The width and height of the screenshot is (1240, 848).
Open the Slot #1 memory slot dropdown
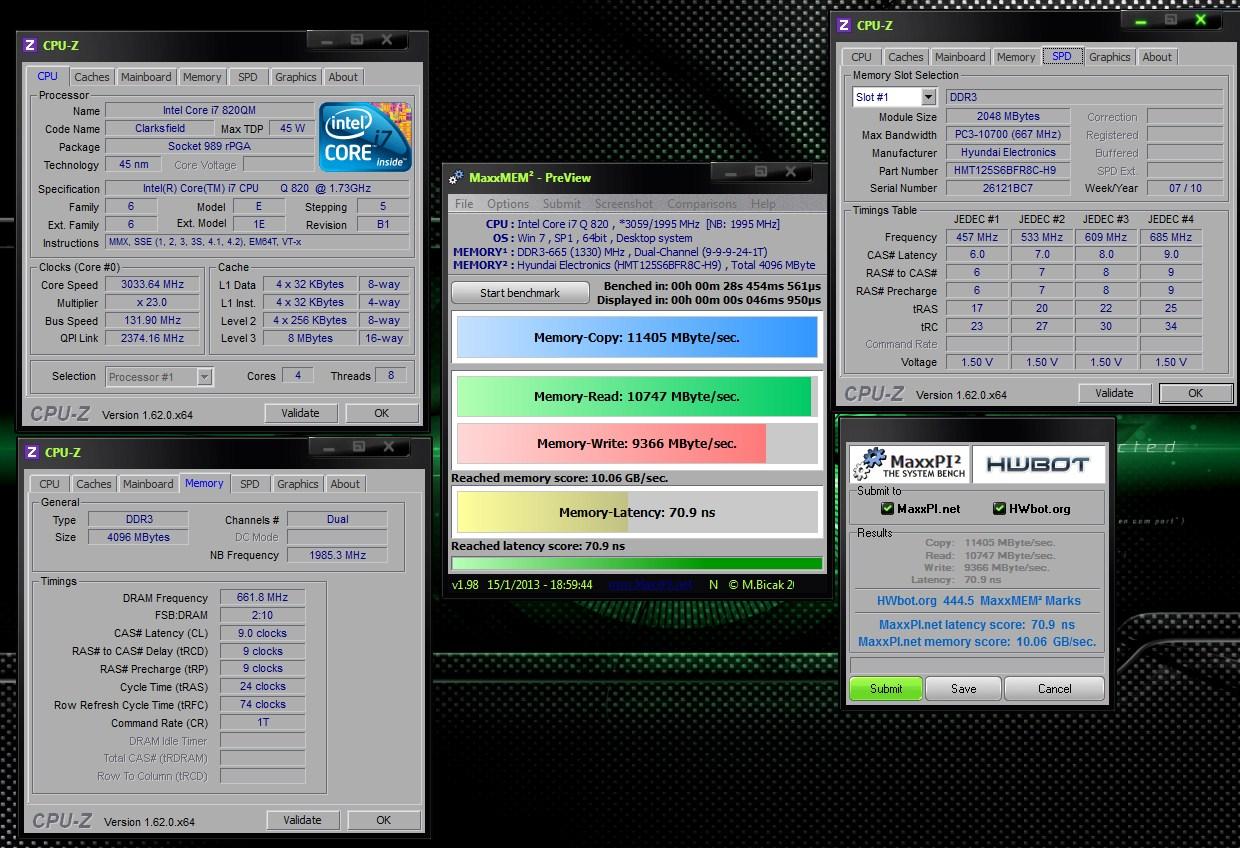tap(929, 97)
